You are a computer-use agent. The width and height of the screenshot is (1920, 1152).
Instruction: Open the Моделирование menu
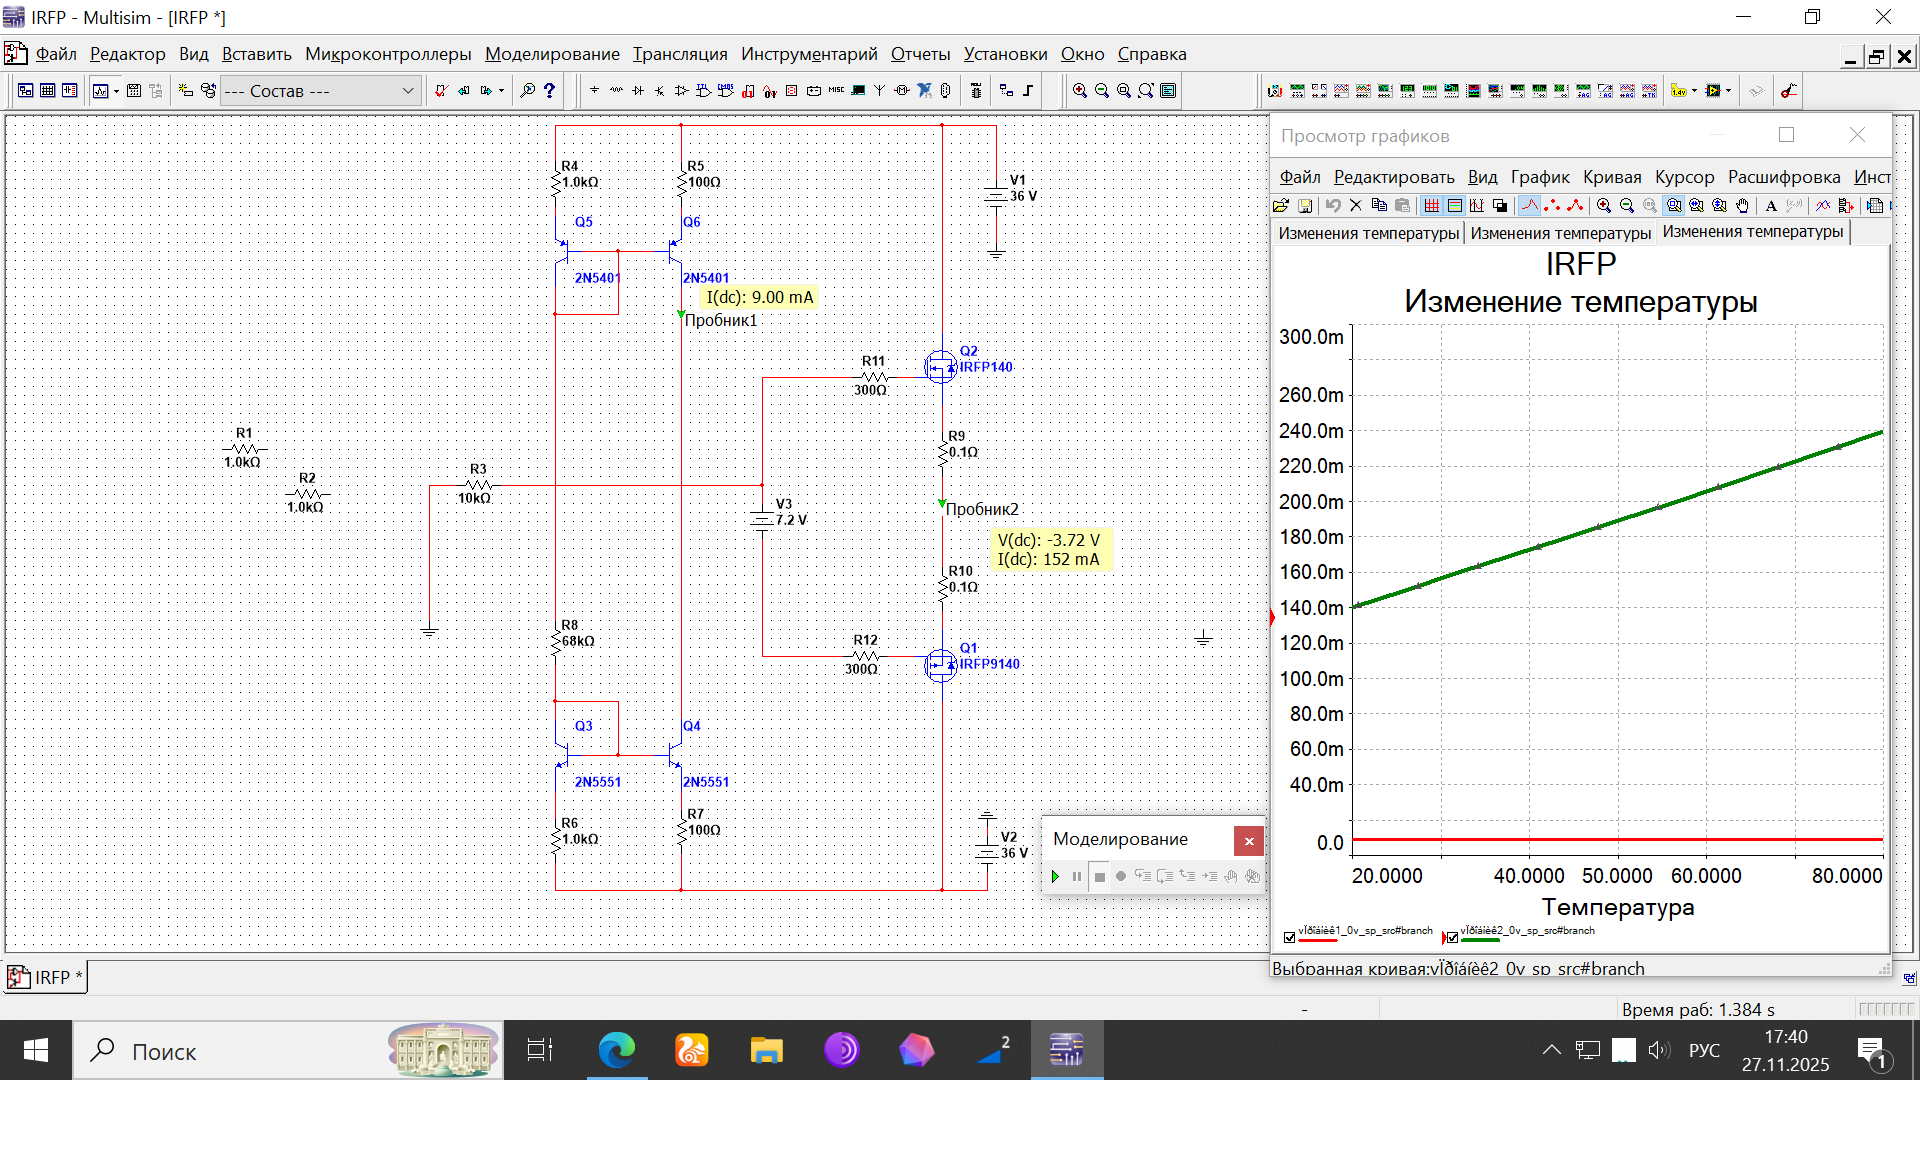click(551, 54)
